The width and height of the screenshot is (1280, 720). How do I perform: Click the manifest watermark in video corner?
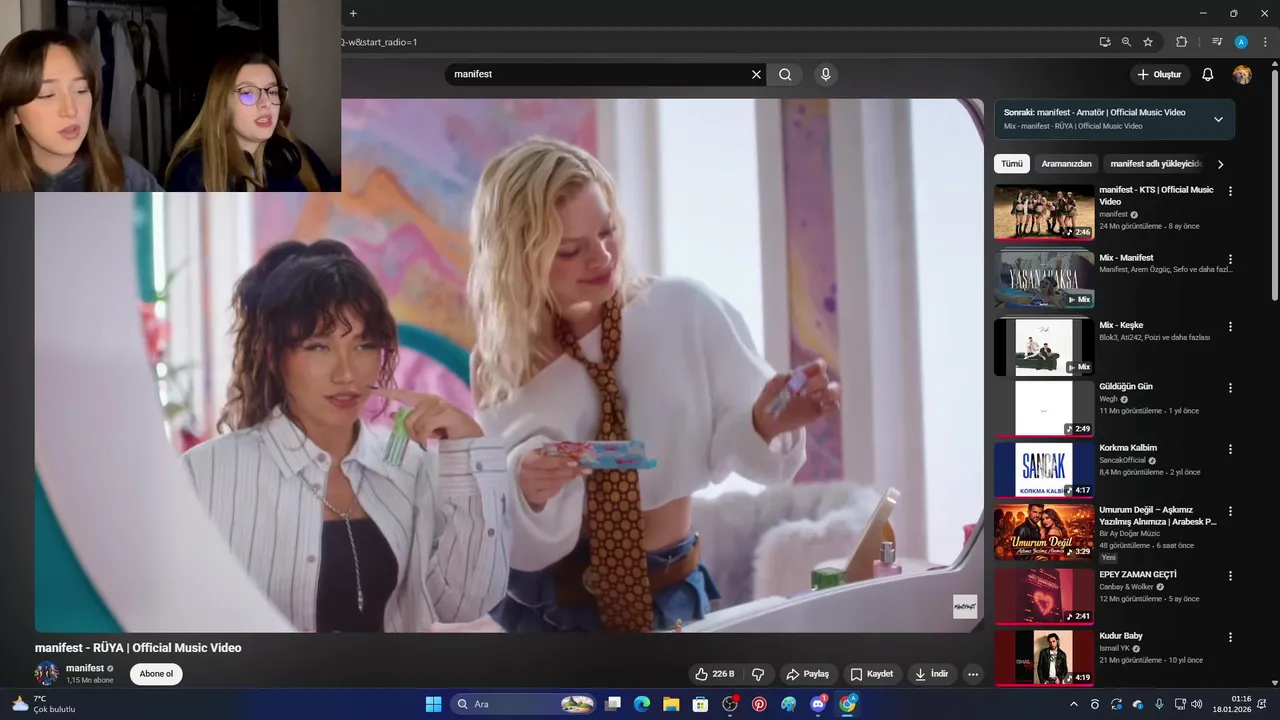(965, 606)
